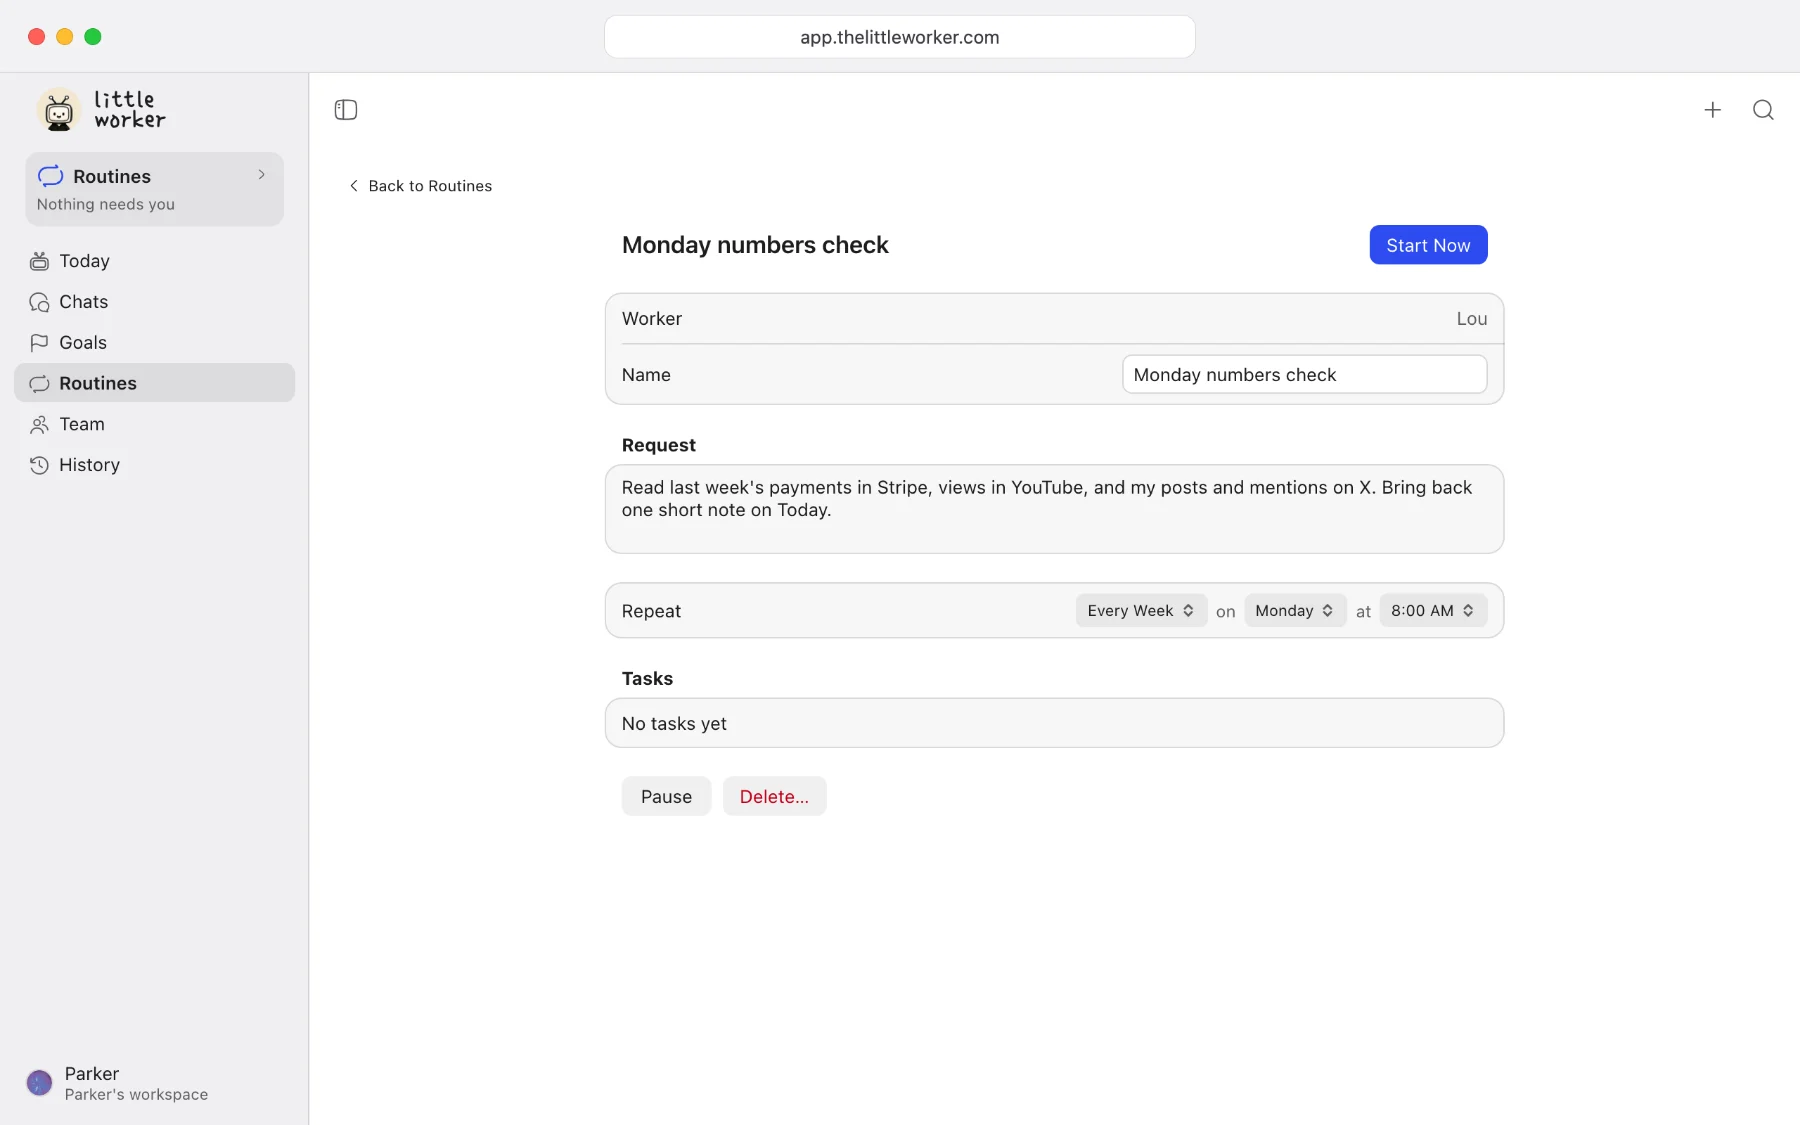This screenshot has height=1125, width=1800.
Task: Click into the Request text area
Action: (x=1054, y=509)
